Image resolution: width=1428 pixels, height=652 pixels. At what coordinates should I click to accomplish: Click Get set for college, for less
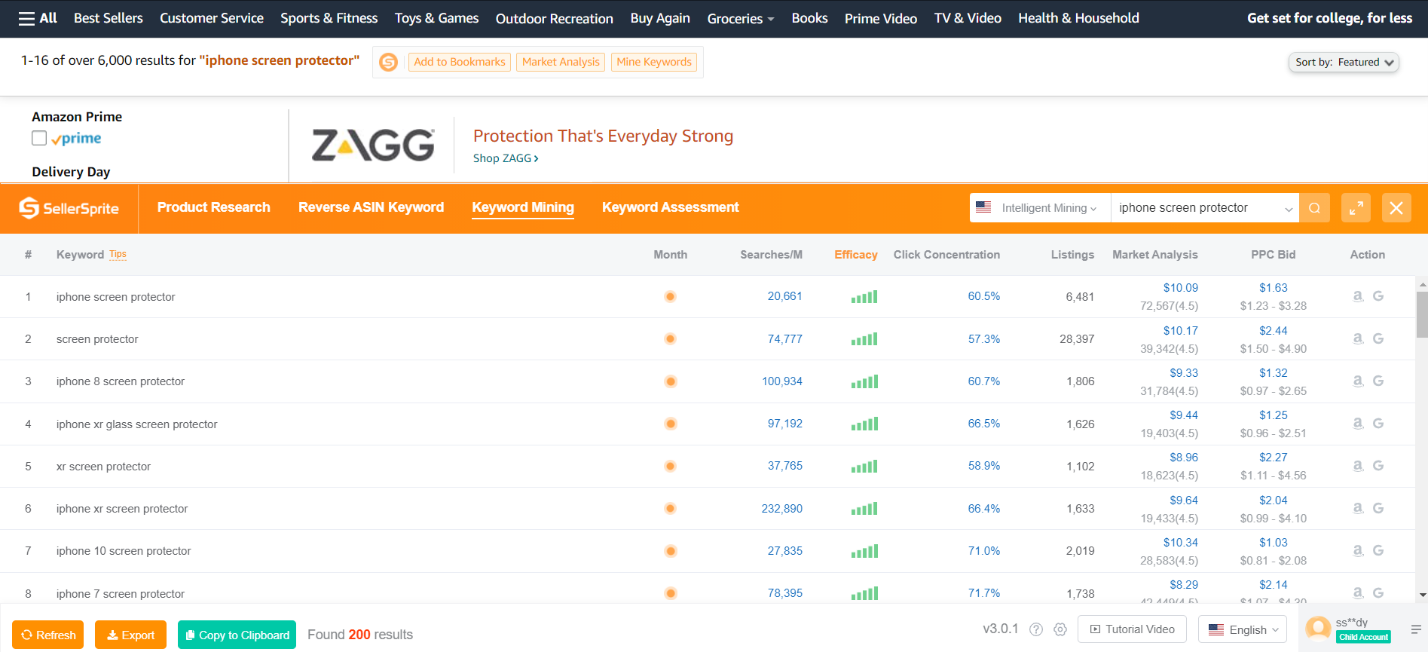(1330, 18)
